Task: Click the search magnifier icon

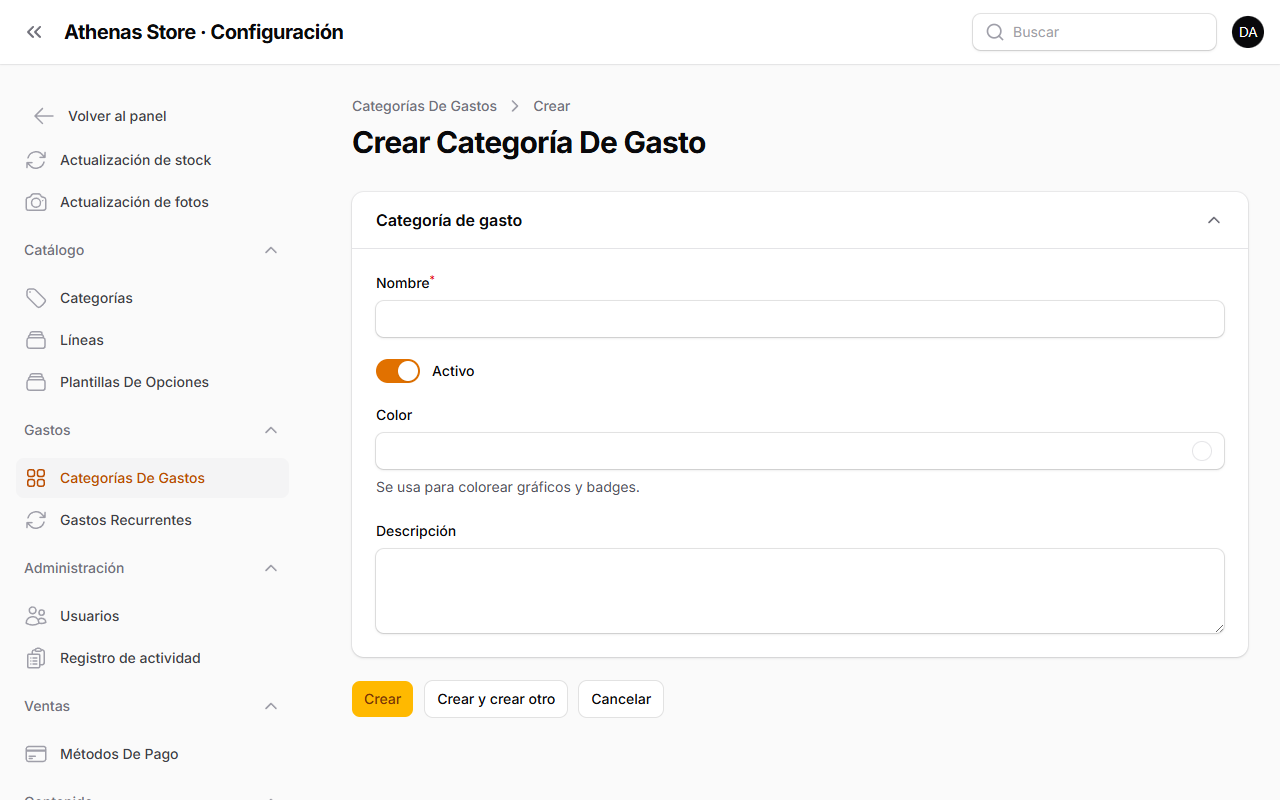Action: tap(994, 32)
